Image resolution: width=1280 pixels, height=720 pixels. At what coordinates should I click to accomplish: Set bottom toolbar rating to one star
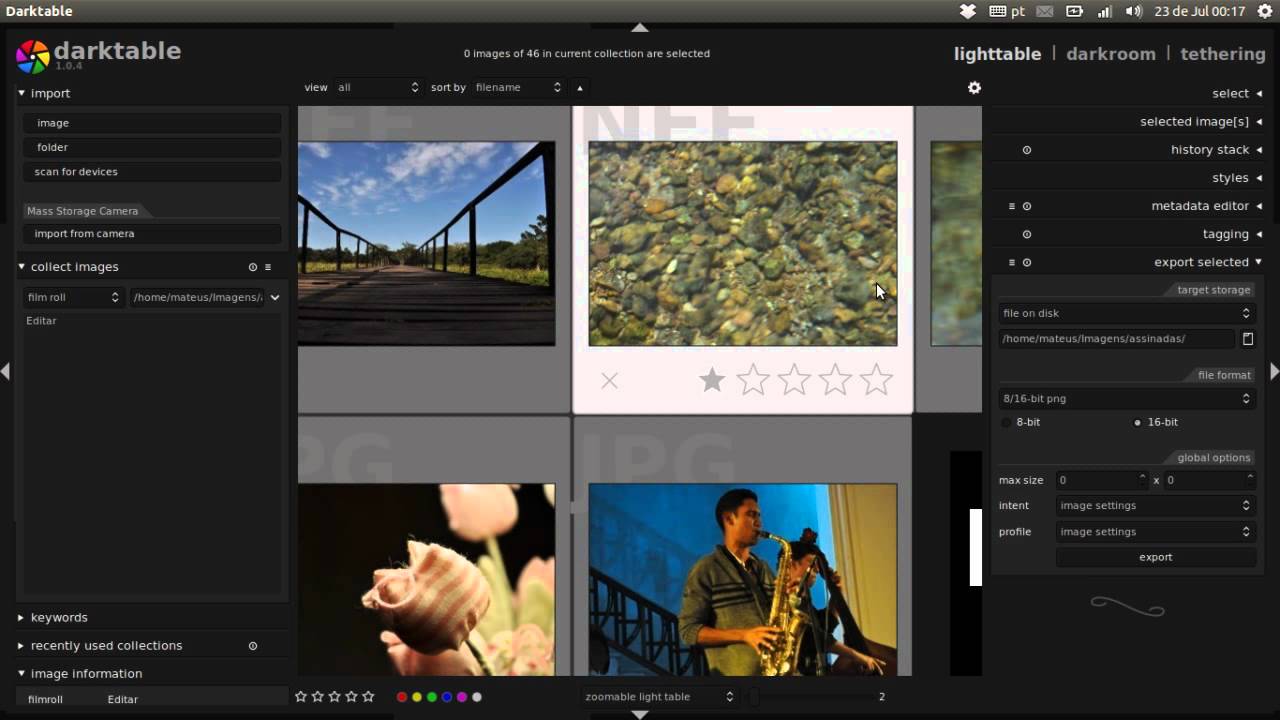coord(301,697)
